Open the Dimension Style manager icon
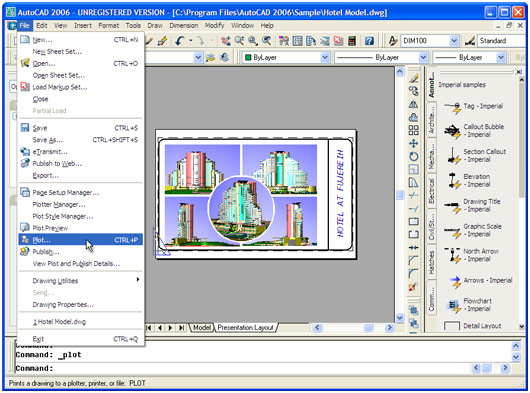Viewport: 530px width, 393px height. 470,41
